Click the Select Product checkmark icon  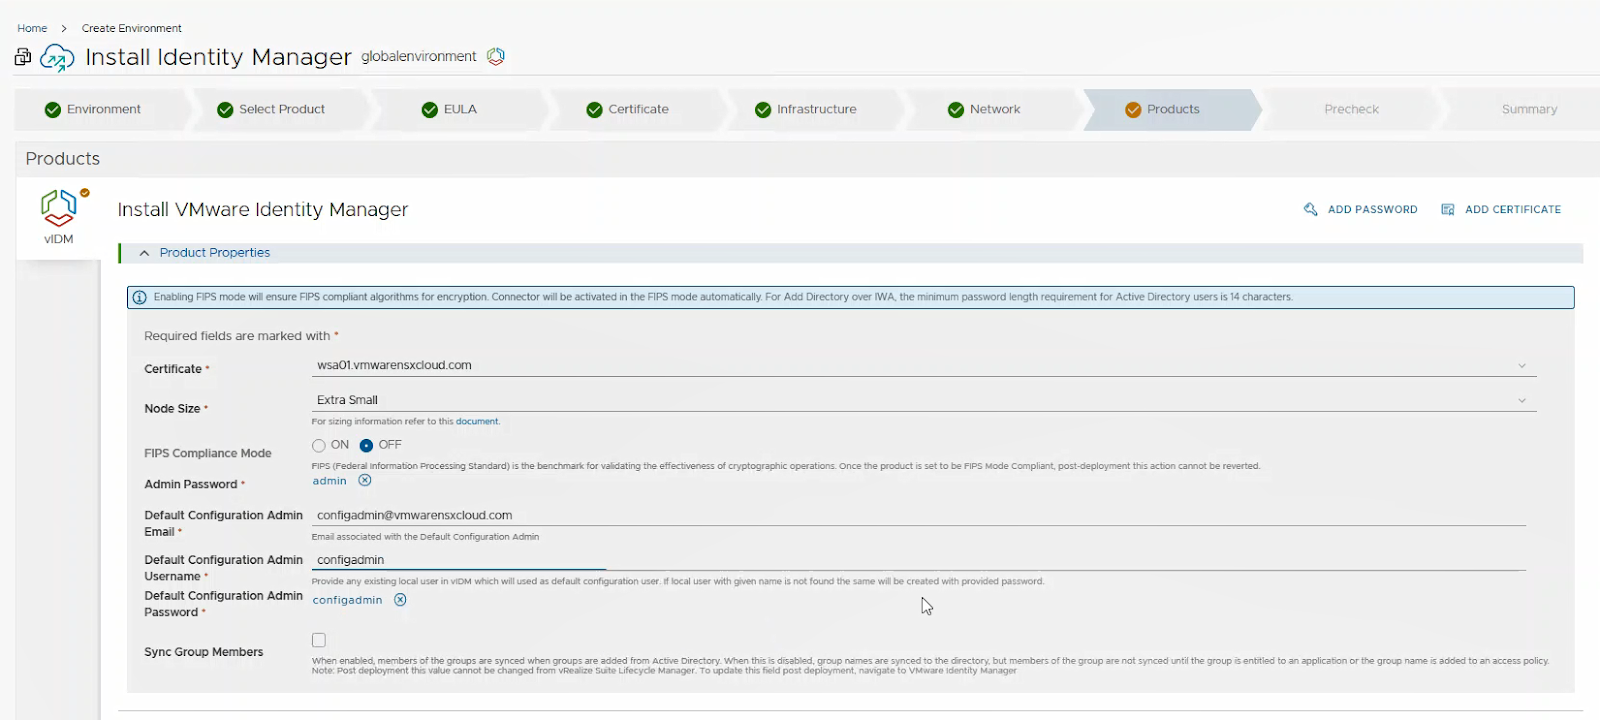pyautogui.click(x=225, y=110)
